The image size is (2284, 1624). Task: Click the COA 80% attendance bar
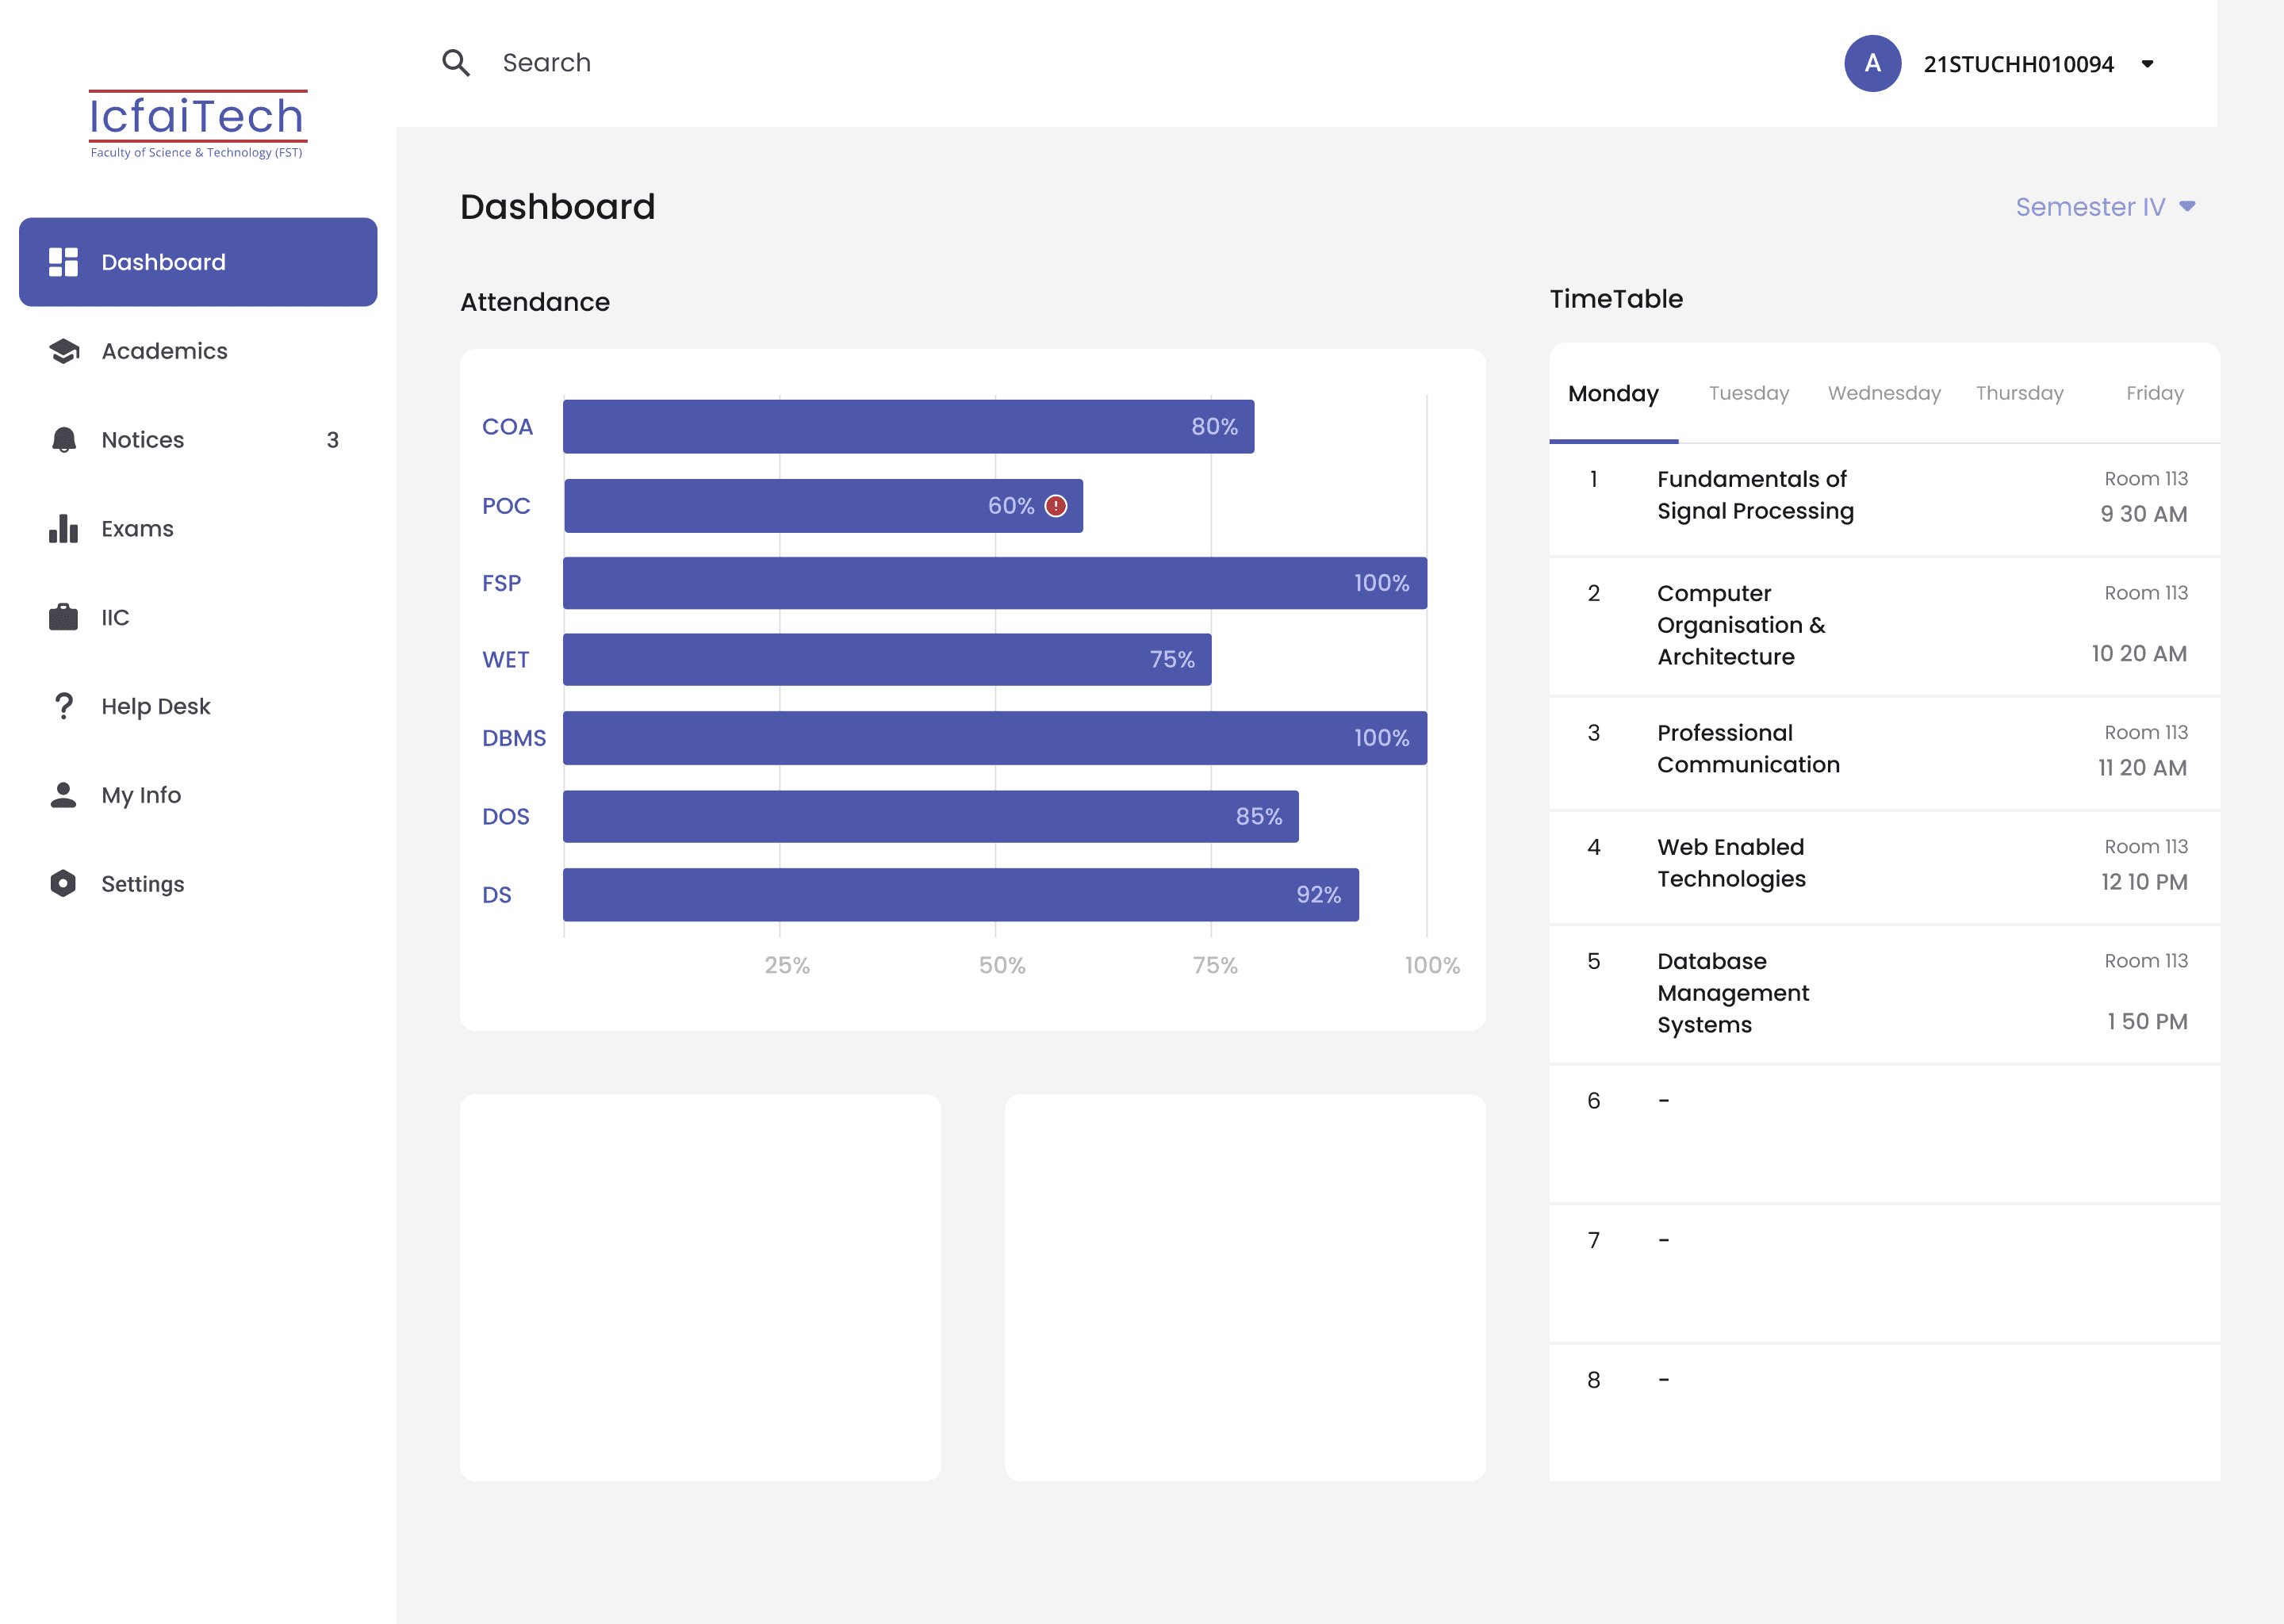(x=908, y=427)
